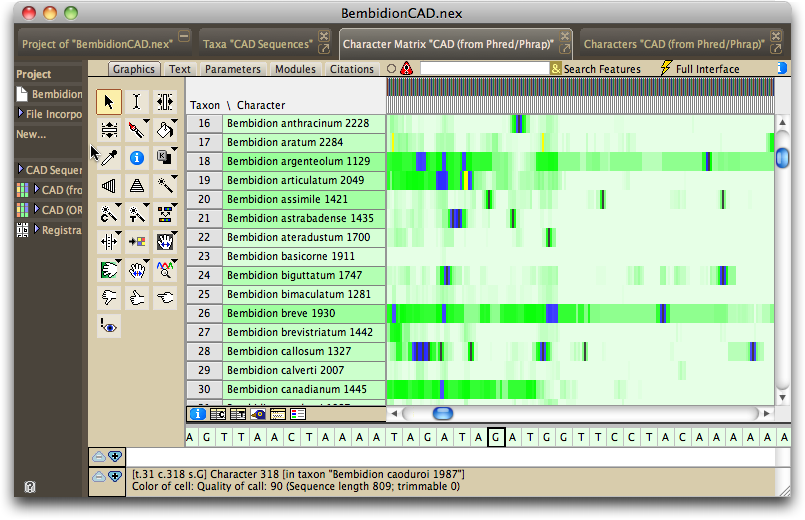Click the Search Features button

coord(596,69)
